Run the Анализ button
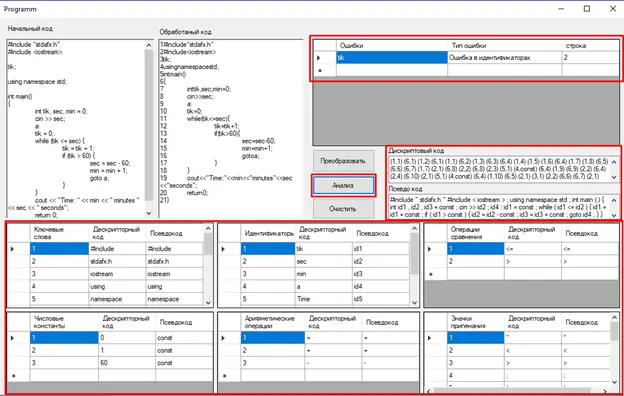The width and height of the screenshot is (624, 396). (x=343, y=185)
